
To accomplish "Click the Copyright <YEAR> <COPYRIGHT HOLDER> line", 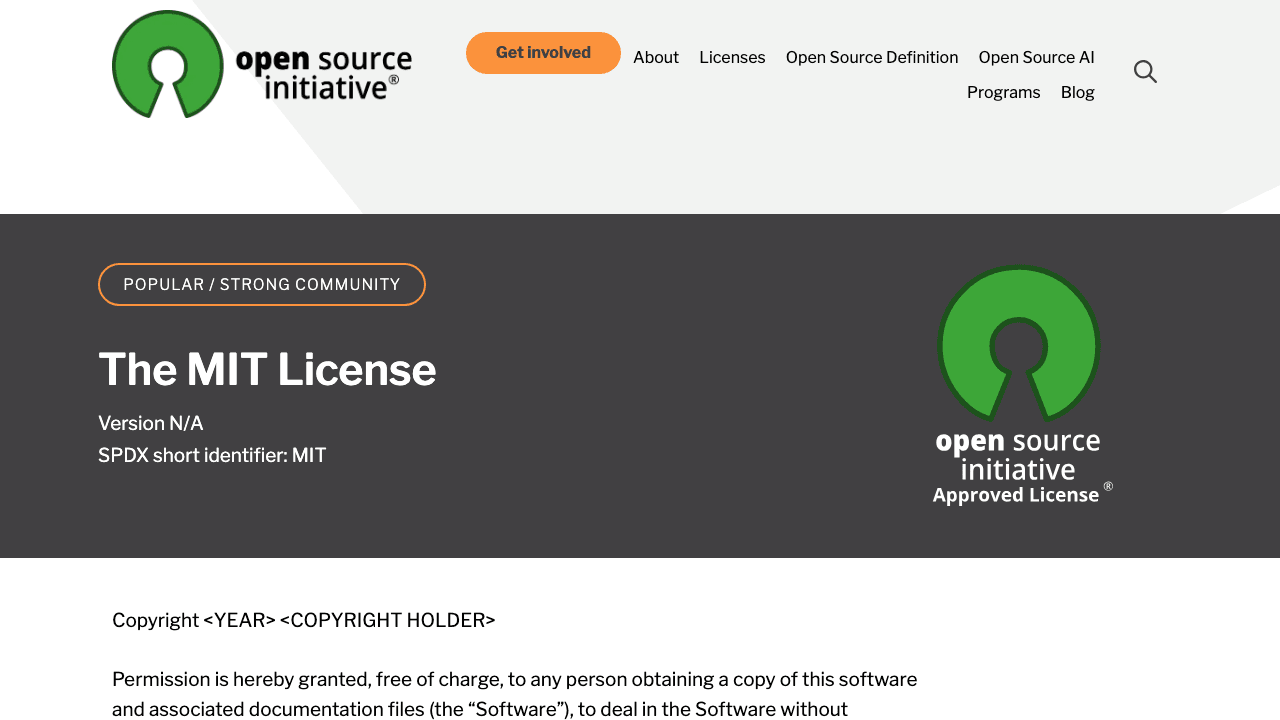I will click(304, 620).
